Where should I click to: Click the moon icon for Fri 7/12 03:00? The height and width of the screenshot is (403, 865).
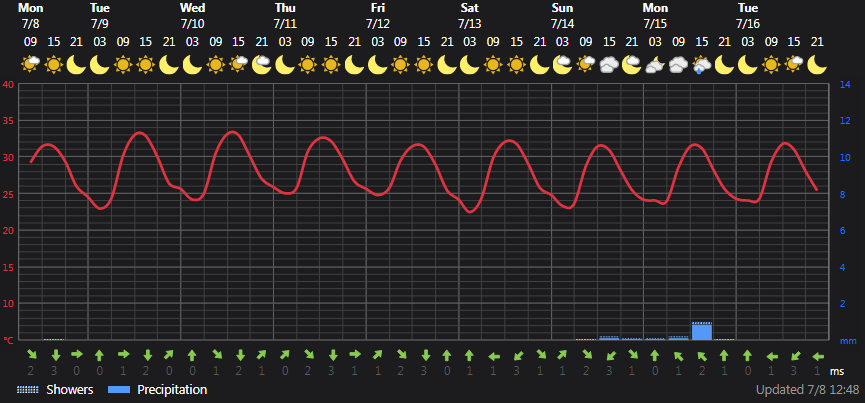pyautogui.click(x=377, y=65)
